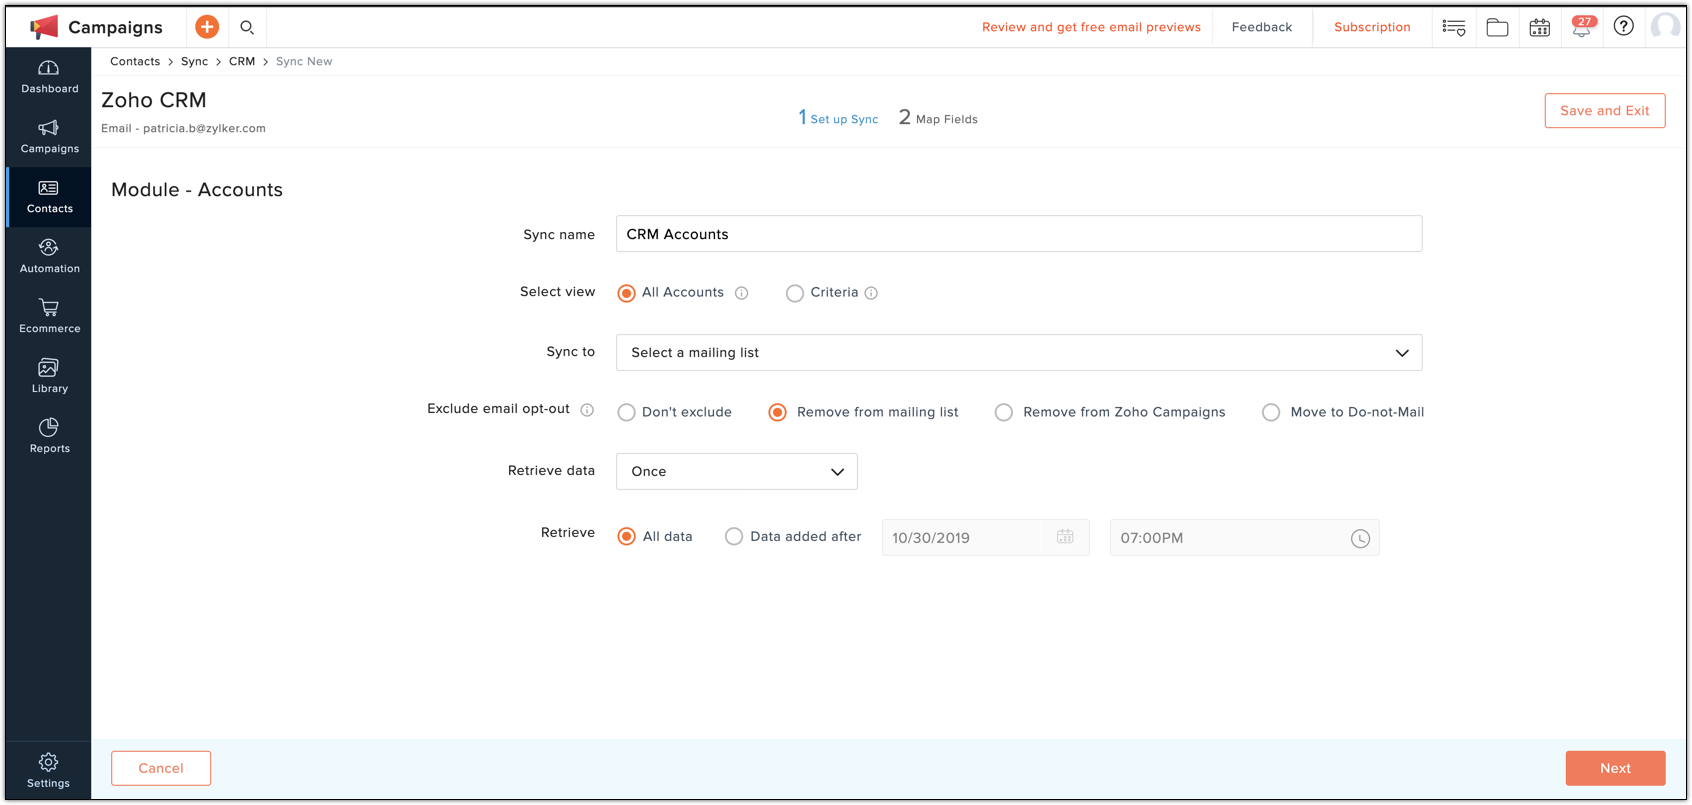Open the help question mark icon
The height and width of the screenshot is (805, 1692).
tap(1624, 26)
